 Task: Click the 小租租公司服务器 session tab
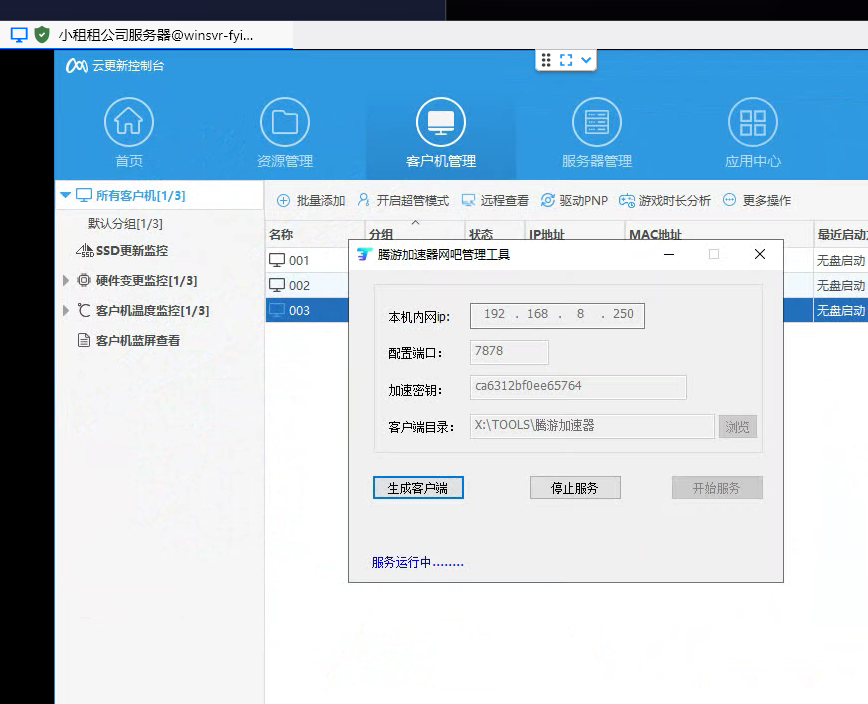pos(147,35)
